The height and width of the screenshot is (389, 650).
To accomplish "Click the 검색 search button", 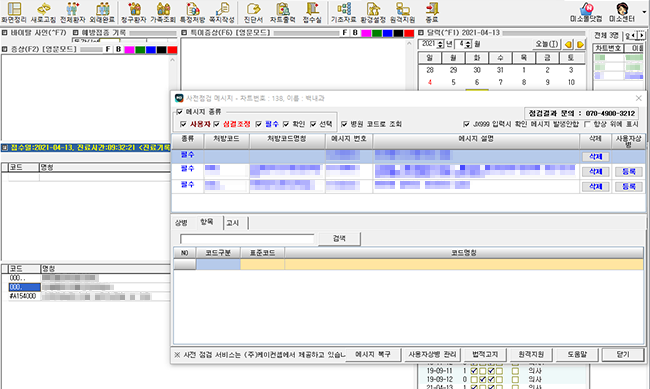I will point(340,238).
